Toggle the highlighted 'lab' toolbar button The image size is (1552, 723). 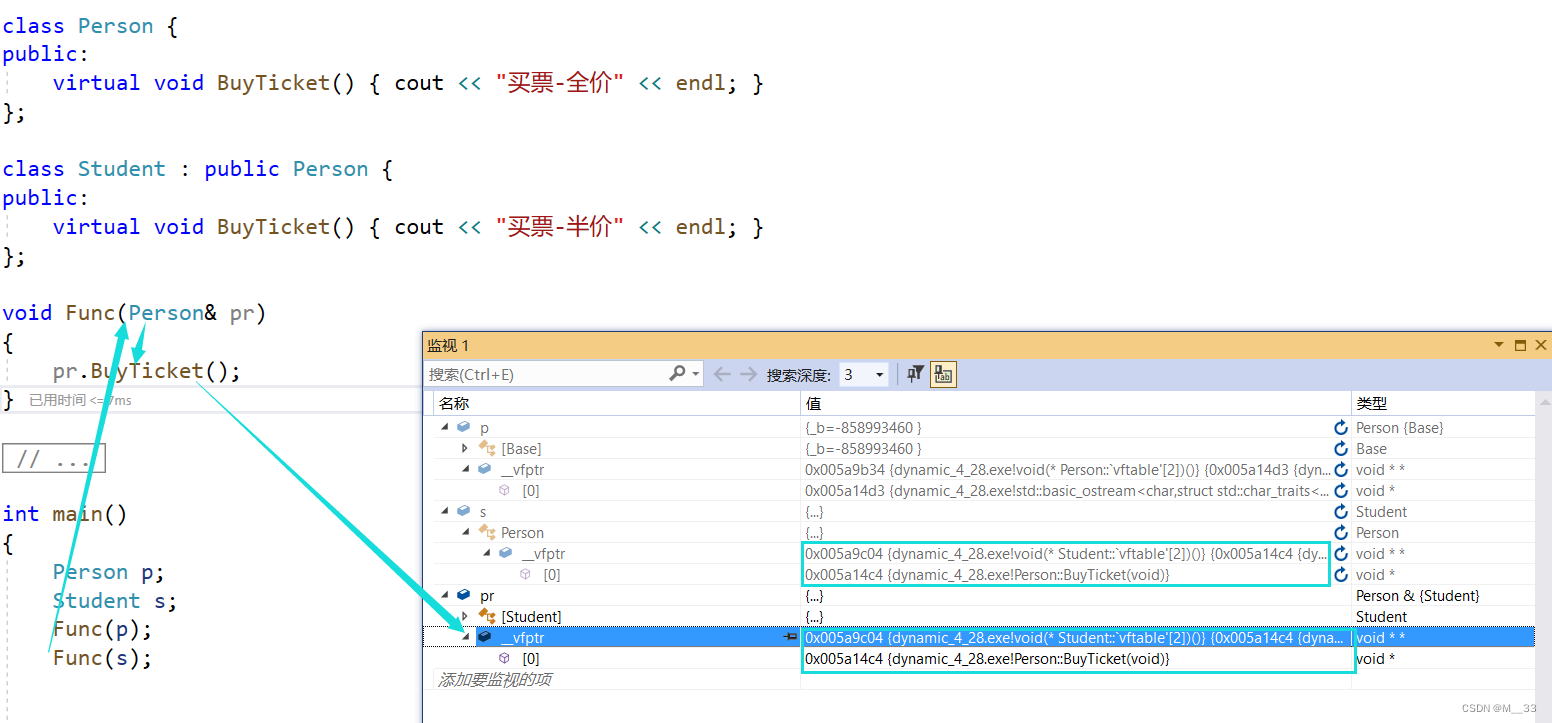(943, 374)
